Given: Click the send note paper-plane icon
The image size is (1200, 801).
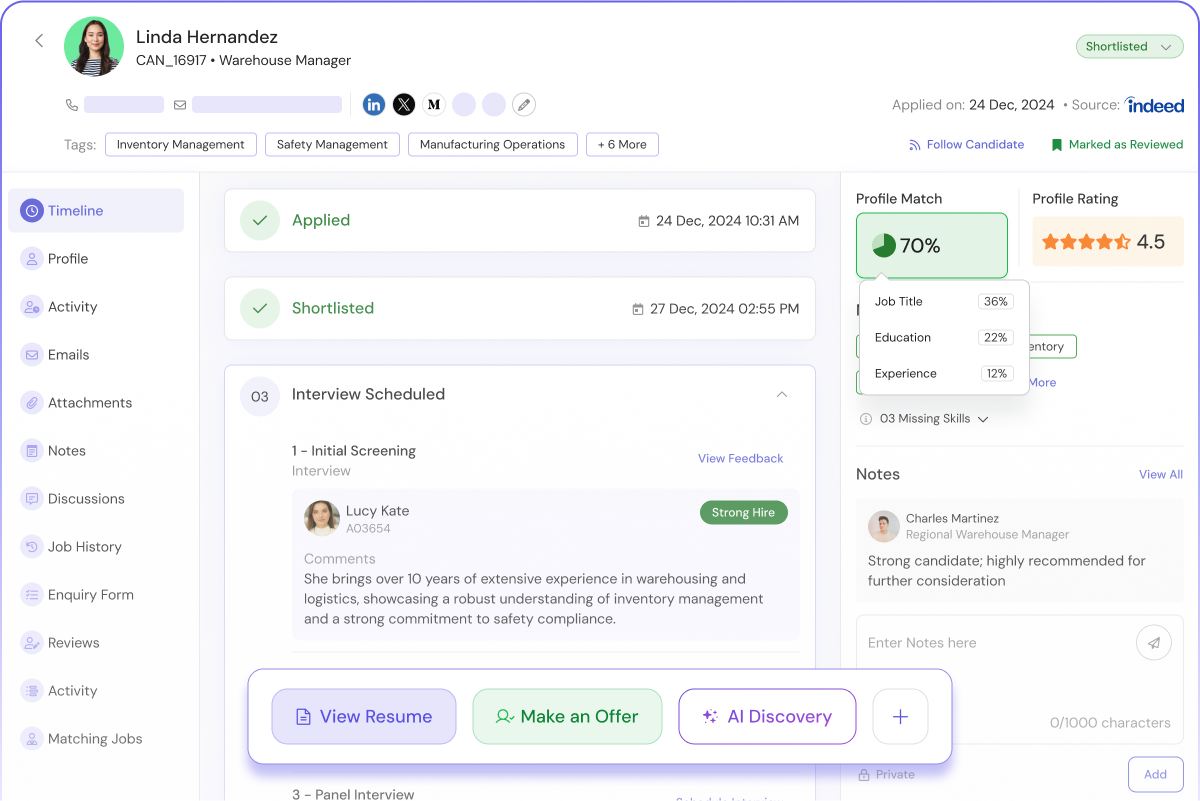Looking at the screenshot, I should (x=1153, y=643).
